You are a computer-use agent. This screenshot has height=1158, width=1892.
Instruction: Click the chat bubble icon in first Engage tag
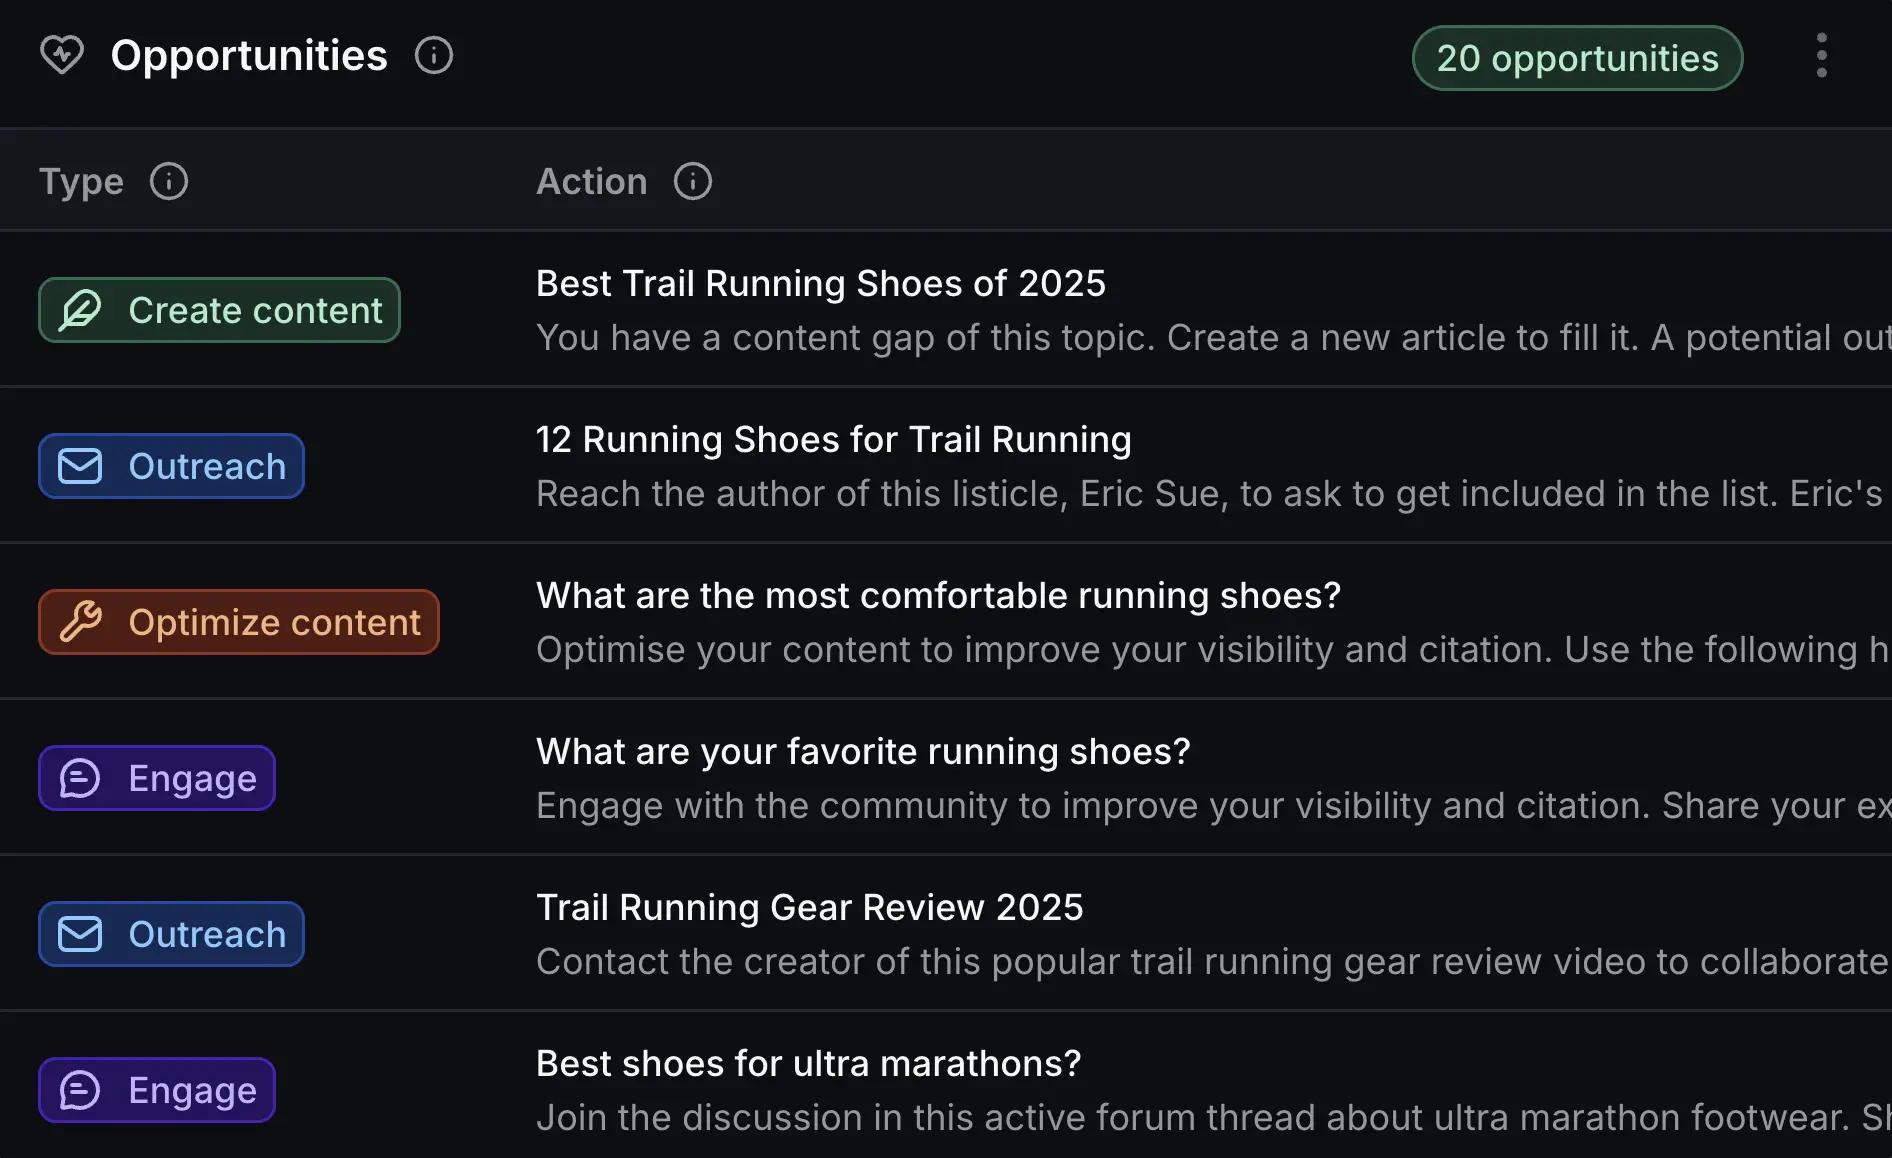[x=80, y=778]
